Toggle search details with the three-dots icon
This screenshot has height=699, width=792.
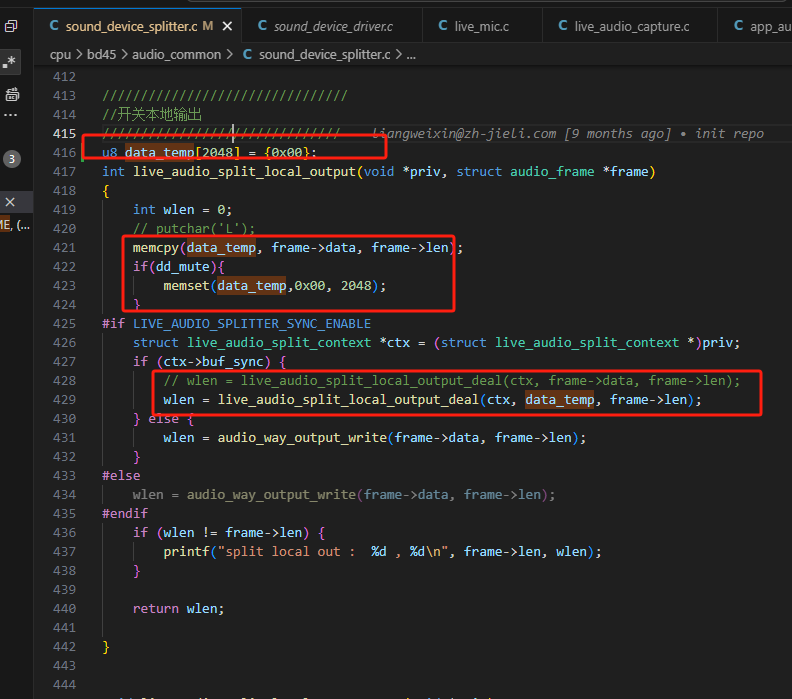[x=10, y=115]
